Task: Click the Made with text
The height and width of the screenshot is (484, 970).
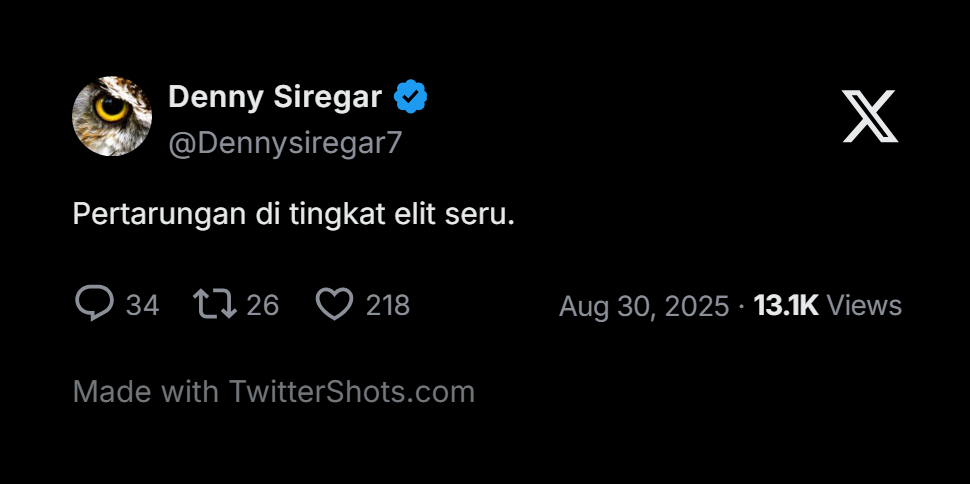Action: pos(146,391)
